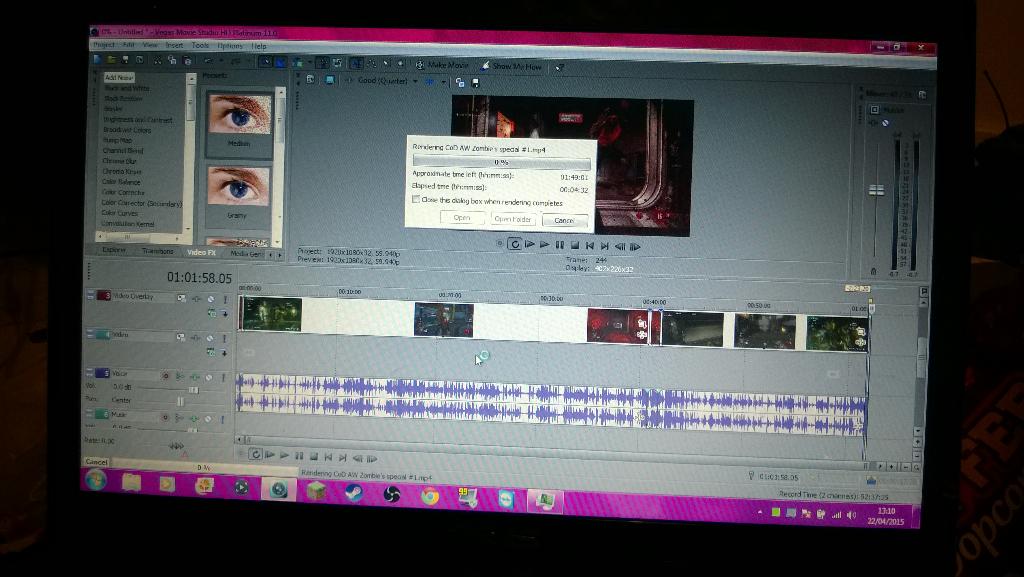Open the Help menu
Screen dimensions: 1024x577
tap(259, 46)
